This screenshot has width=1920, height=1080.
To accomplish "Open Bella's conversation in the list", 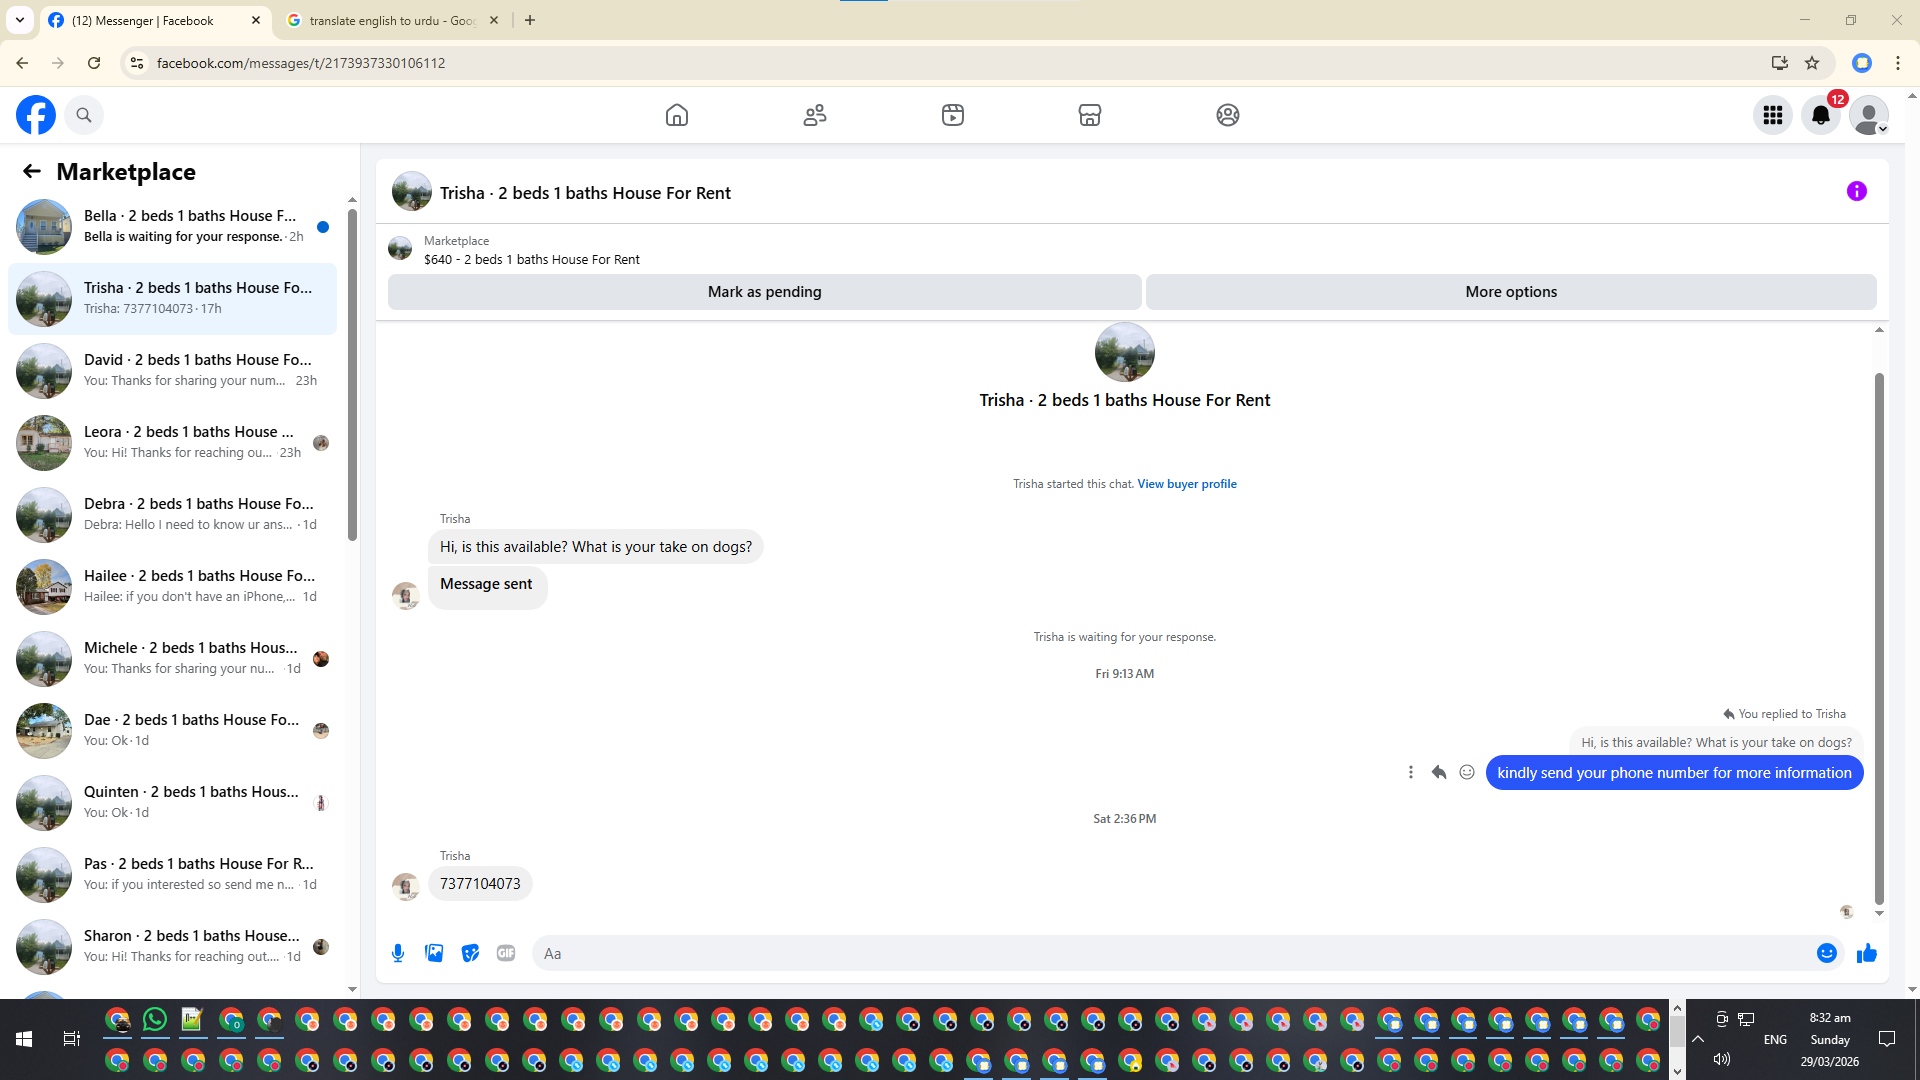I will point(172,227).
